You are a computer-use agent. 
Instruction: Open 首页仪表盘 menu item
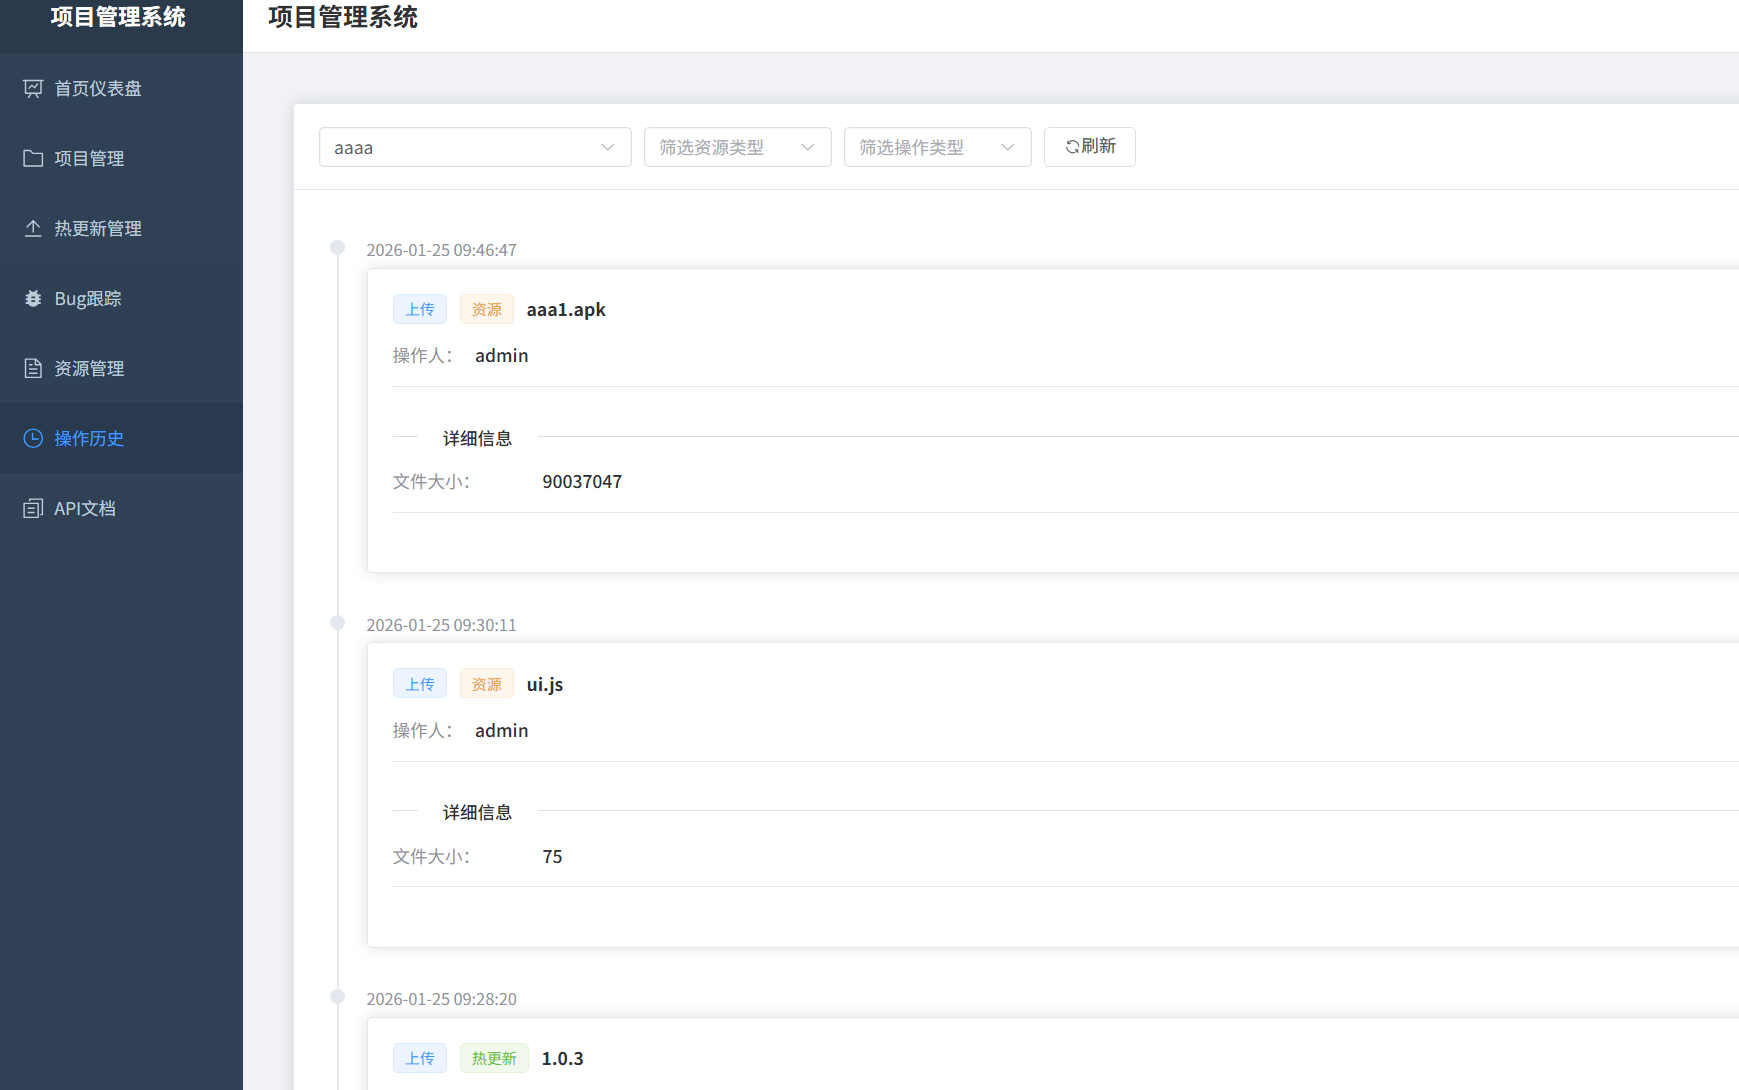[98, 88]
